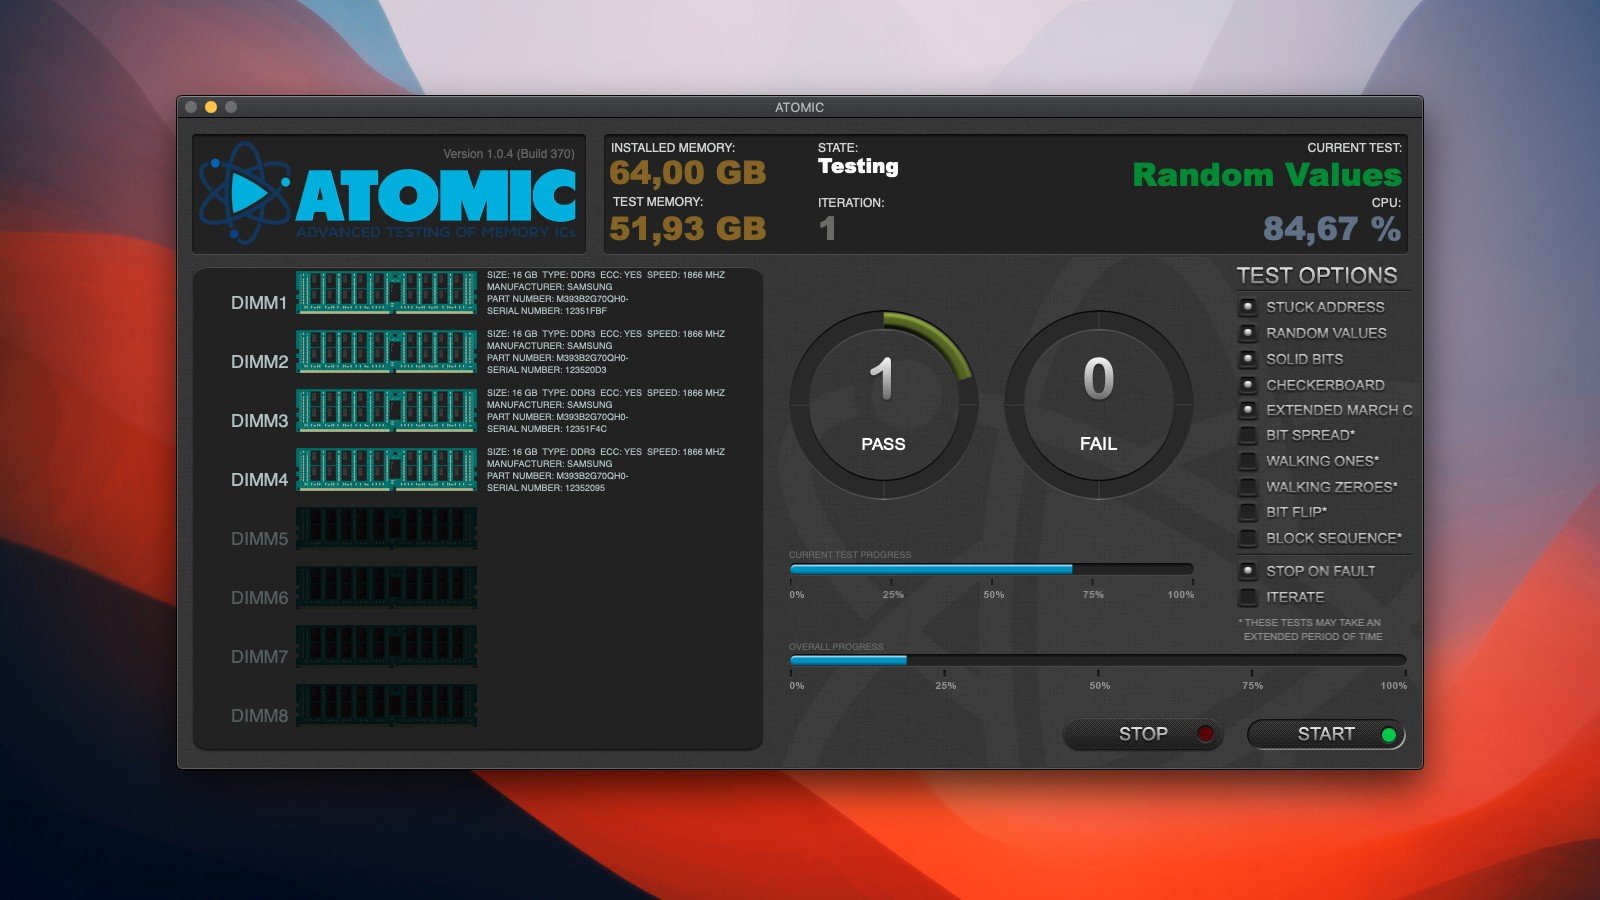Uncheck the Random Values test option
Image resolution: width=1600 pixels, height=900 pixels.
1248,333
